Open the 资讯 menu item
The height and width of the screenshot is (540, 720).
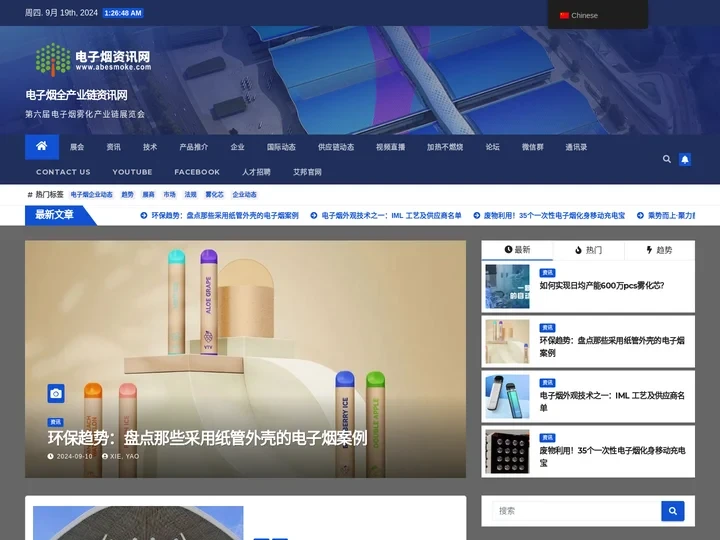(x=113, y=147)
